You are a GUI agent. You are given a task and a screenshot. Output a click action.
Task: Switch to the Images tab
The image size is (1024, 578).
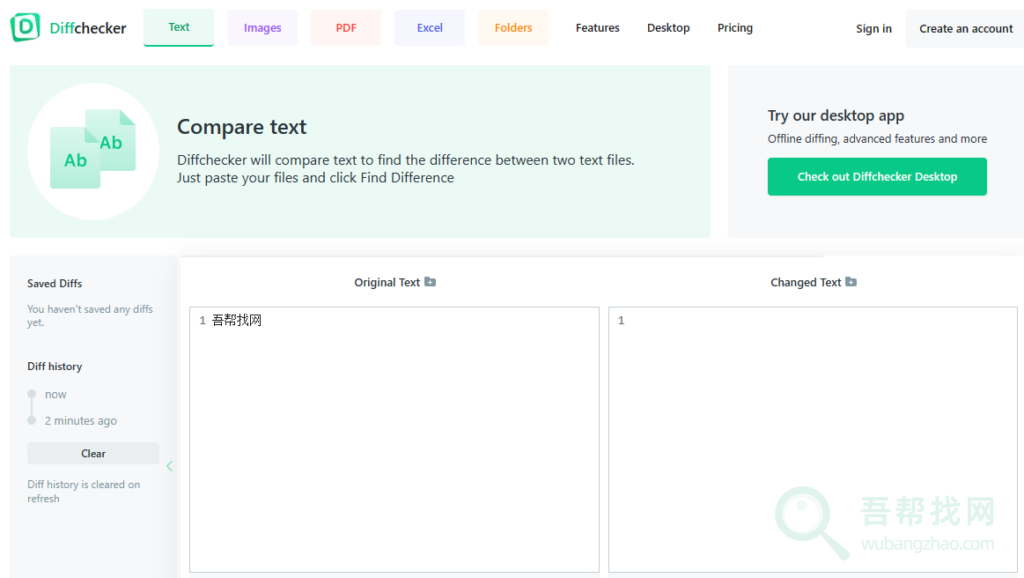(x=262, y=28)
